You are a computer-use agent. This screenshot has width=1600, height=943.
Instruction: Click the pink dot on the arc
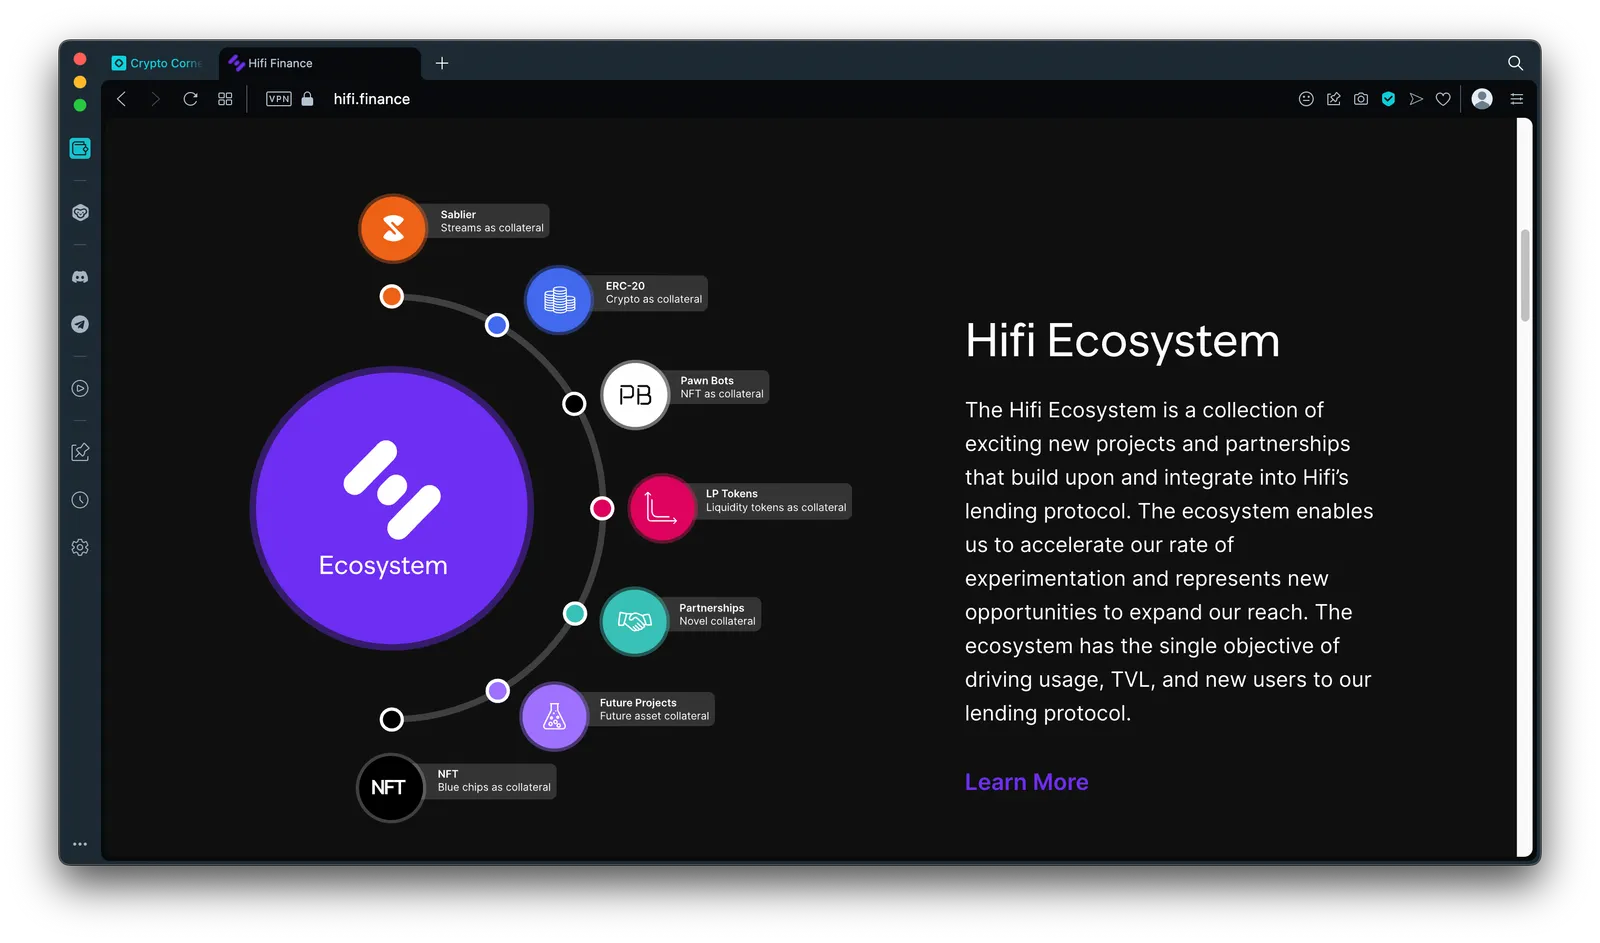(602, 508)
